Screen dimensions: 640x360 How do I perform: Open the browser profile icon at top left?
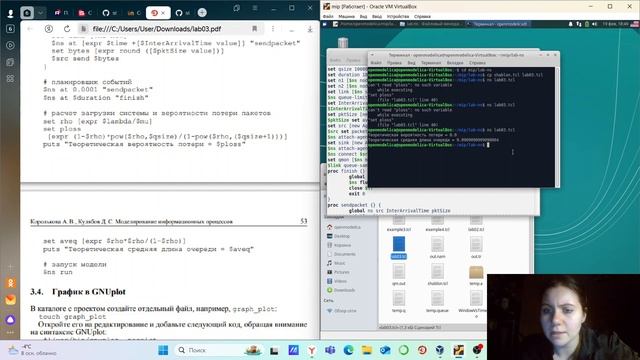[x=11, y=13]
